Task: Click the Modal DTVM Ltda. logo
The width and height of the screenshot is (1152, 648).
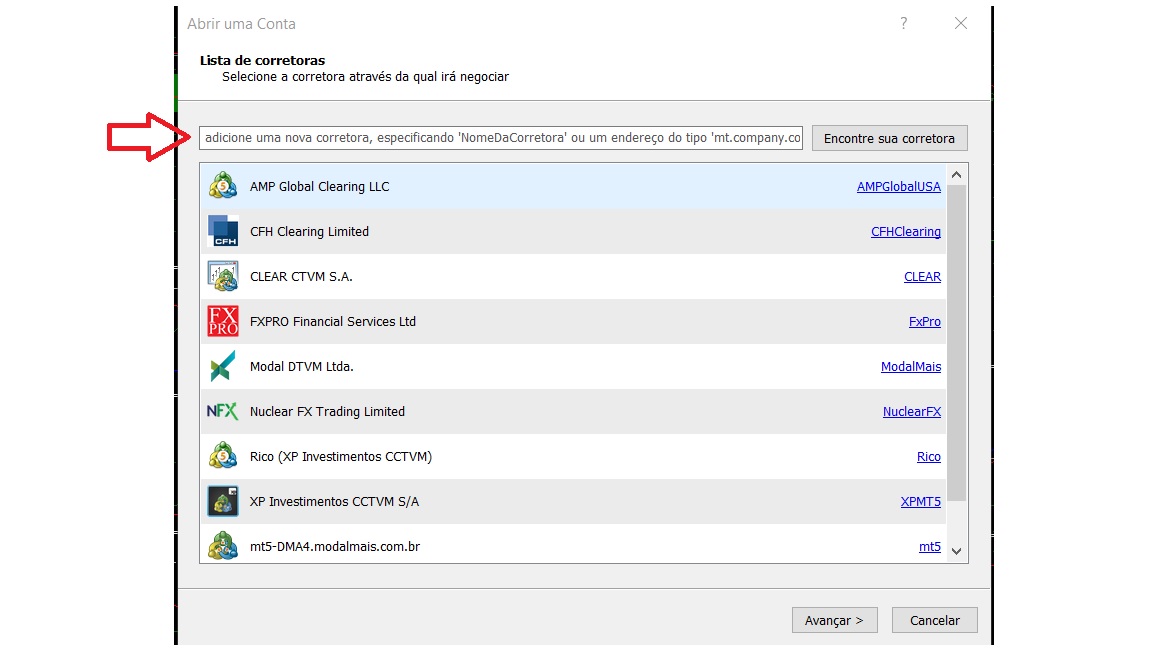Action: (222, 367)
